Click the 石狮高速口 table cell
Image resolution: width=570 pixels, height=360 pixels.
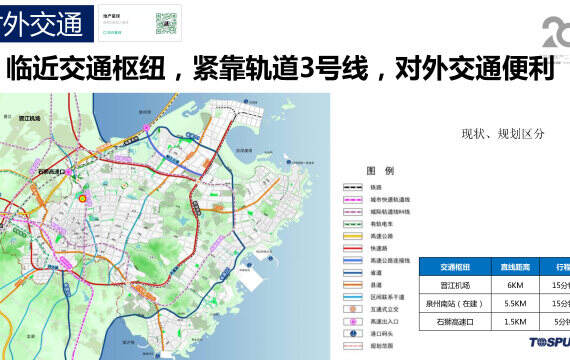coord(455,322)
